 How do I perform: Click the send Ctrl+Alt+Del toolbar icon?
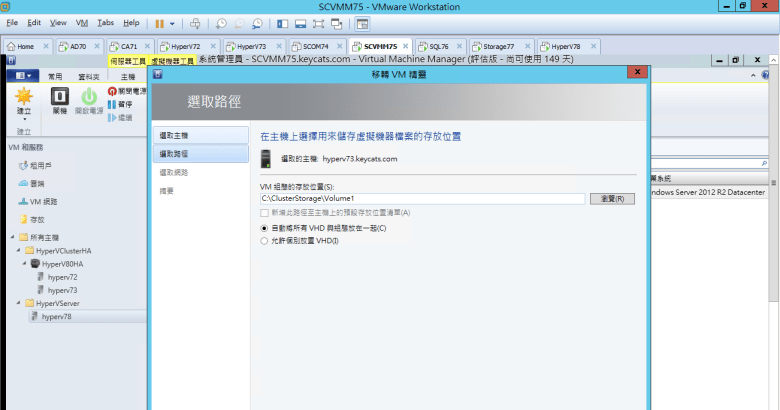click(195, 22)
